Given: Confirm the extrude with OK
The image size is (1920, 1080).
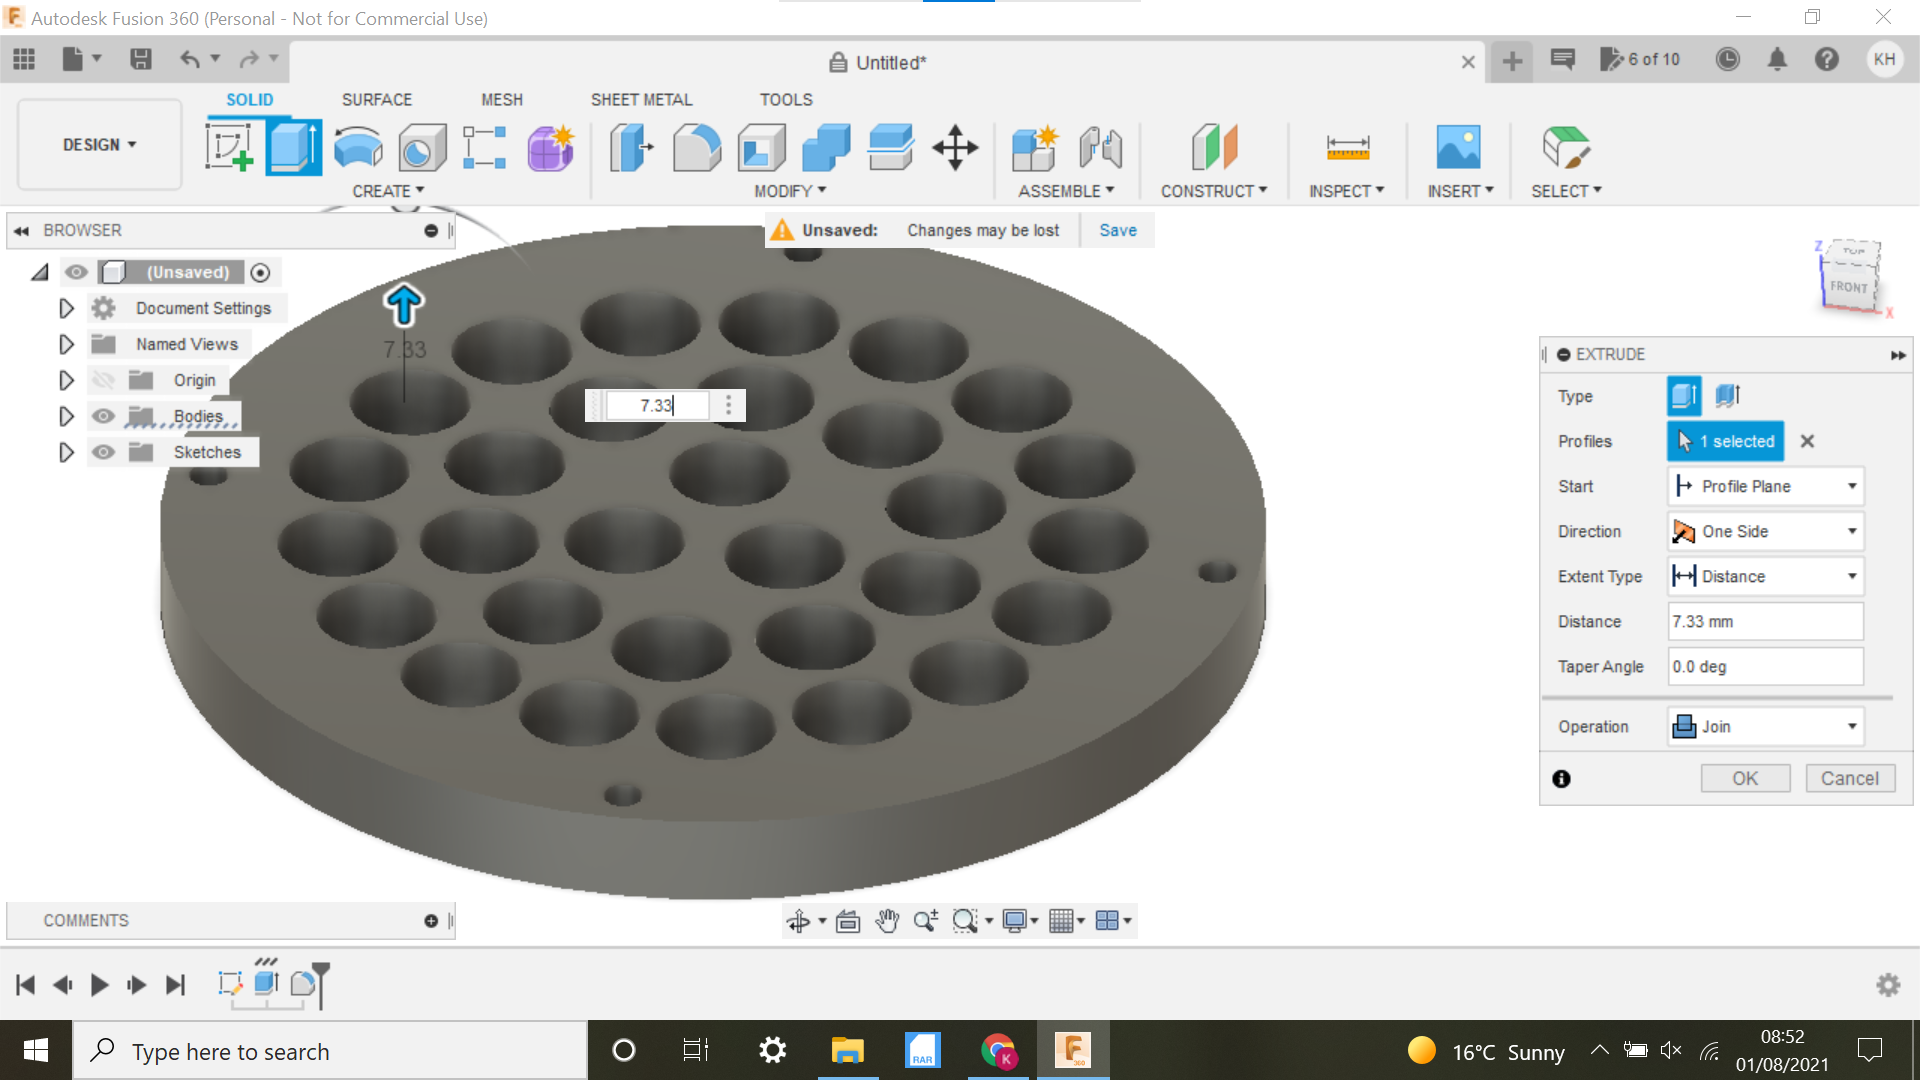Looking at the screenshot, I should [1745, 778].
